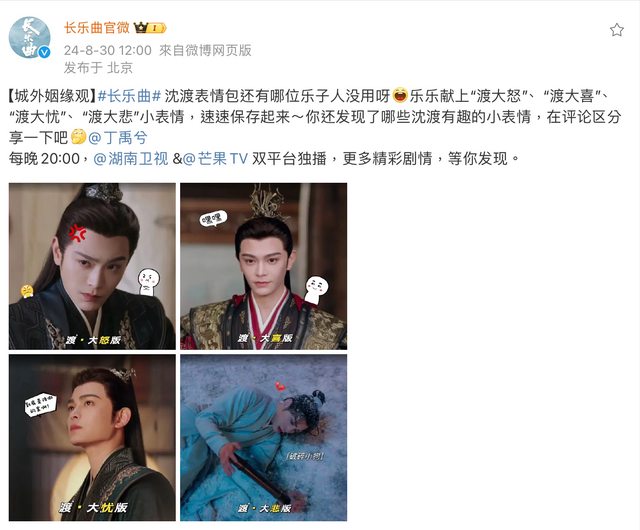
Task: Open the 渡·大忧版 image thumbnail
Action: point(92,438)
